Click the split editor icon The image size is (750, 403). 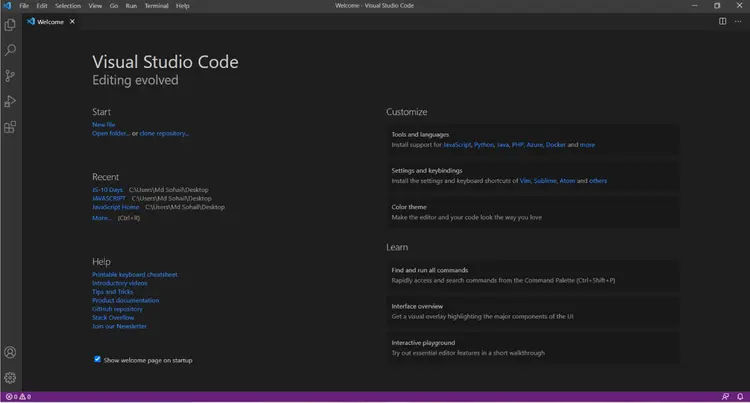tap(722, 21)
